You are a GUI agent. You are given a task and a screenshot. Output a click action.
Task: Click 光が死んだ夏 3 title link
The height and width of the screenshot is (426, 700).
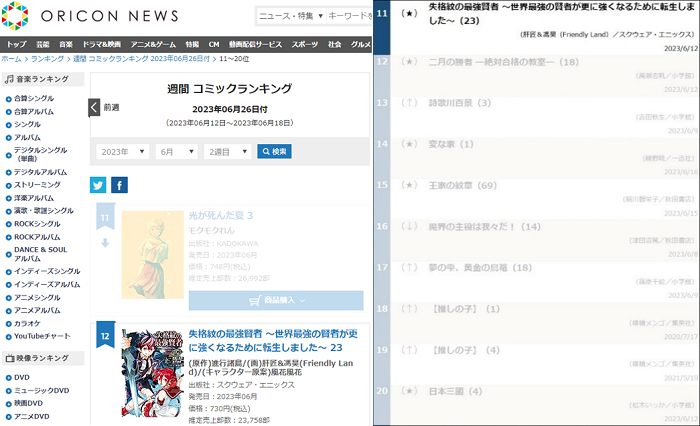click(x=221, y=216)
